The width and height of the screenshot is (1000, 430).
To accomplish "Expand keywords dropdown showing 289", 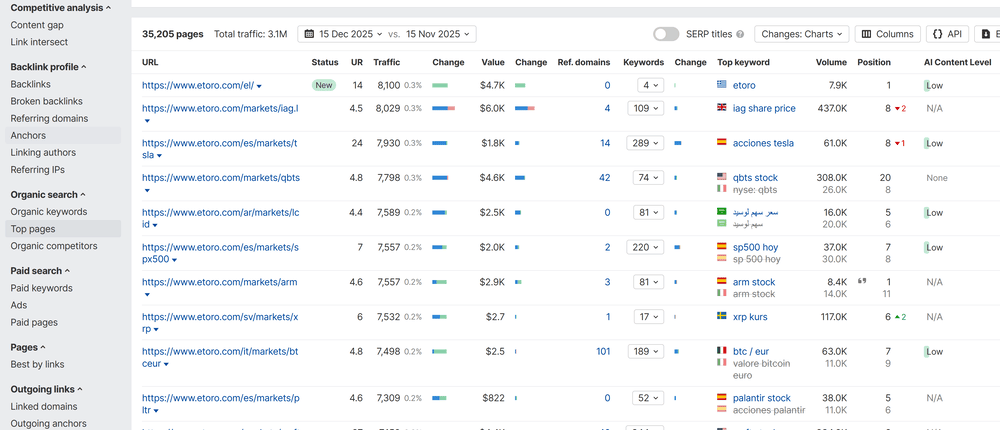I will point(645,143).
